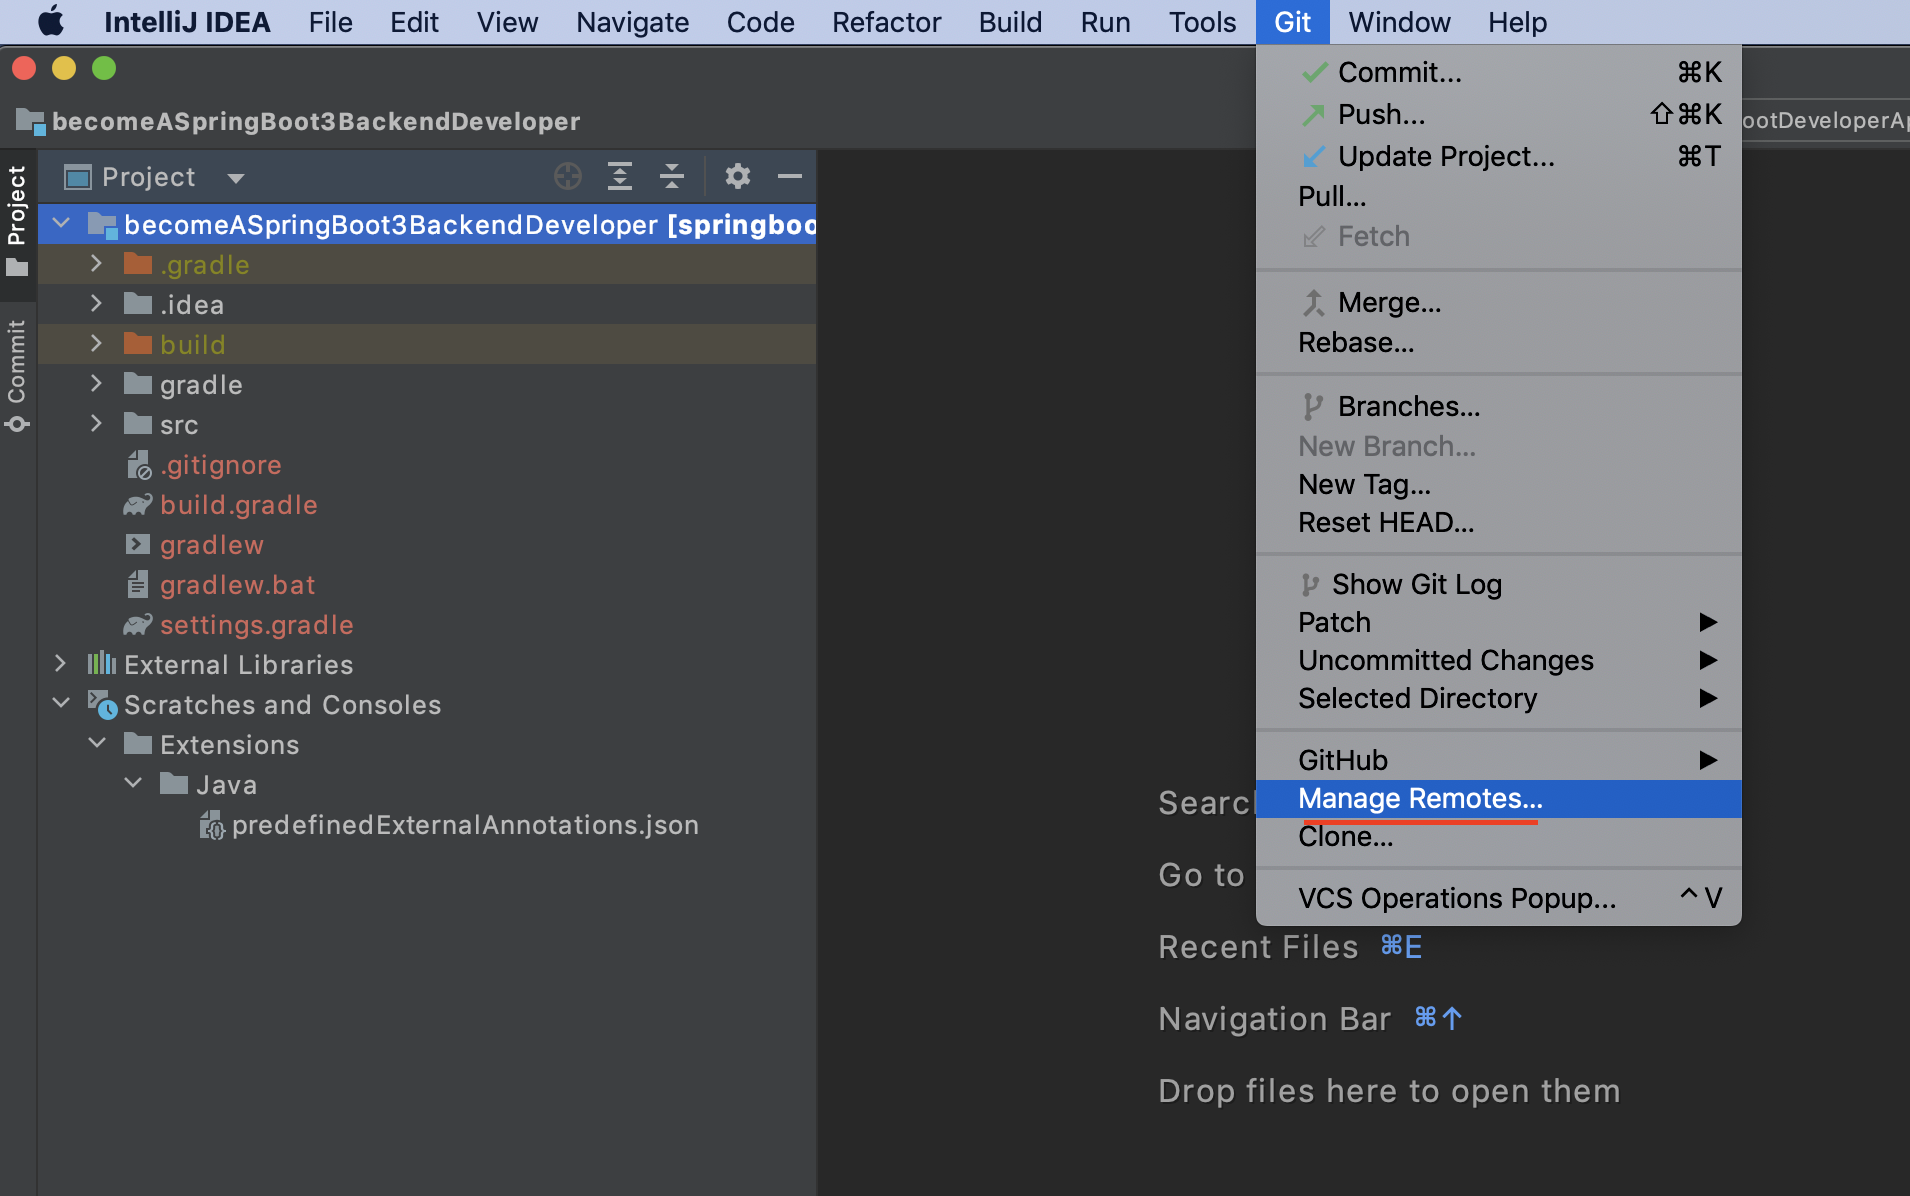The width and height of the screenshot is (1910, 1196).
Task: Open the Window menu
Action: (1398, 22)
